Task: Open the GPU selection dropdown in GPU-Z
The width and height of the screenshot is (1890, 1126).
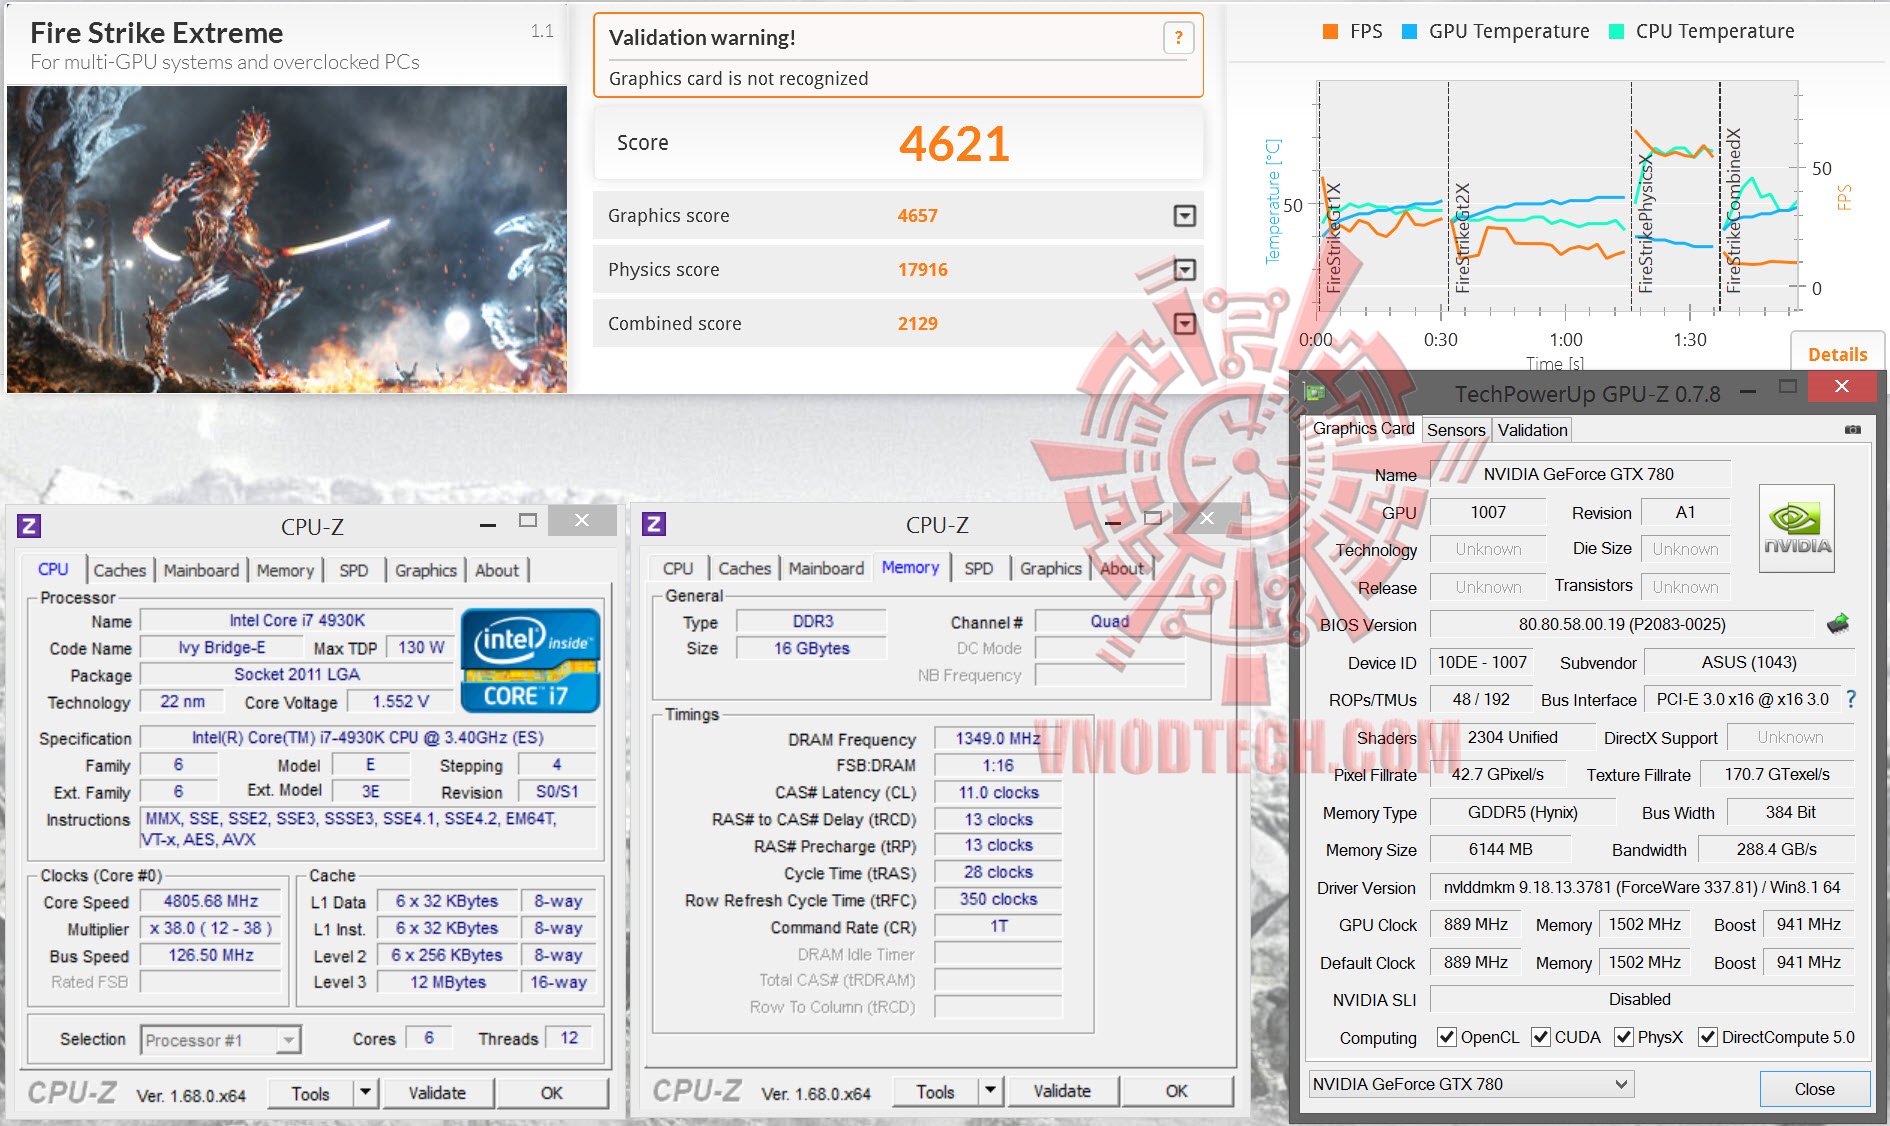Action: click(1471, 1084)
